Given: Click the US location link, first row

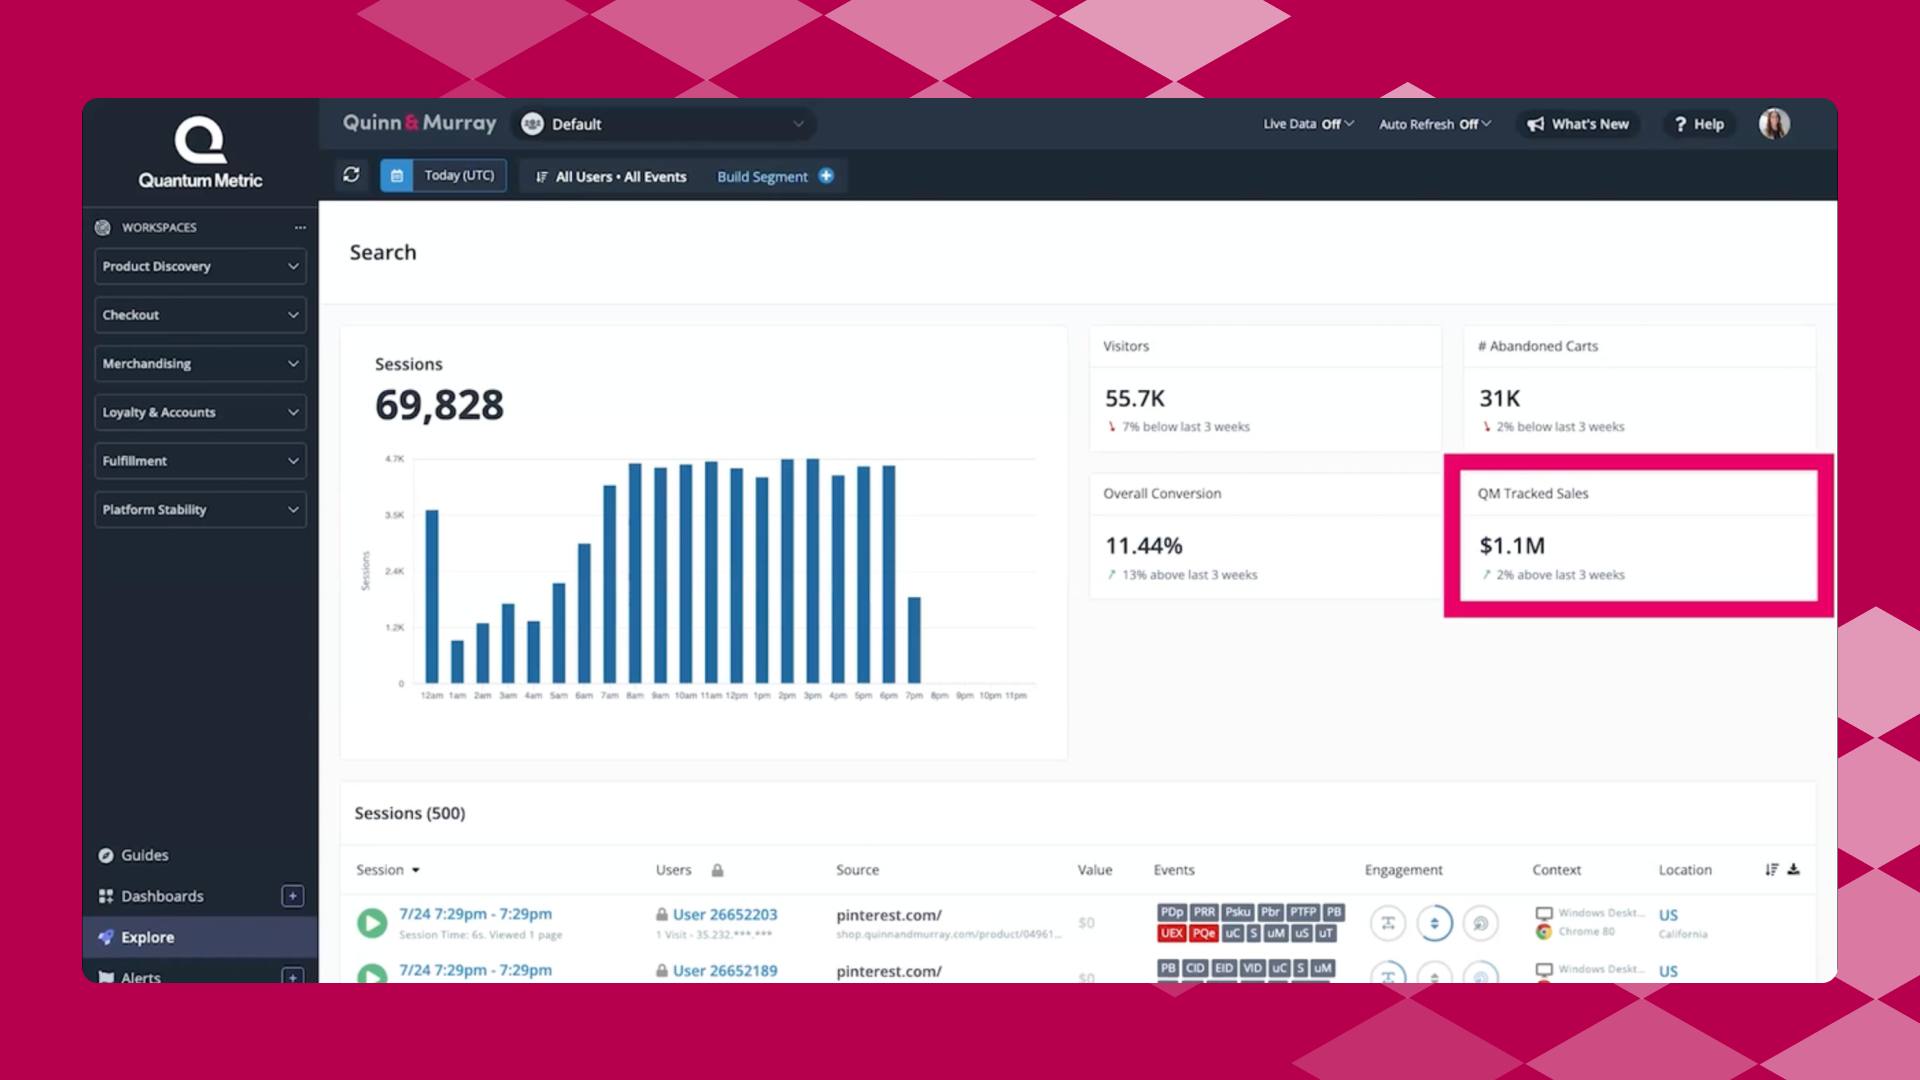Looking at the screenshot, I should coord(1668,915).
